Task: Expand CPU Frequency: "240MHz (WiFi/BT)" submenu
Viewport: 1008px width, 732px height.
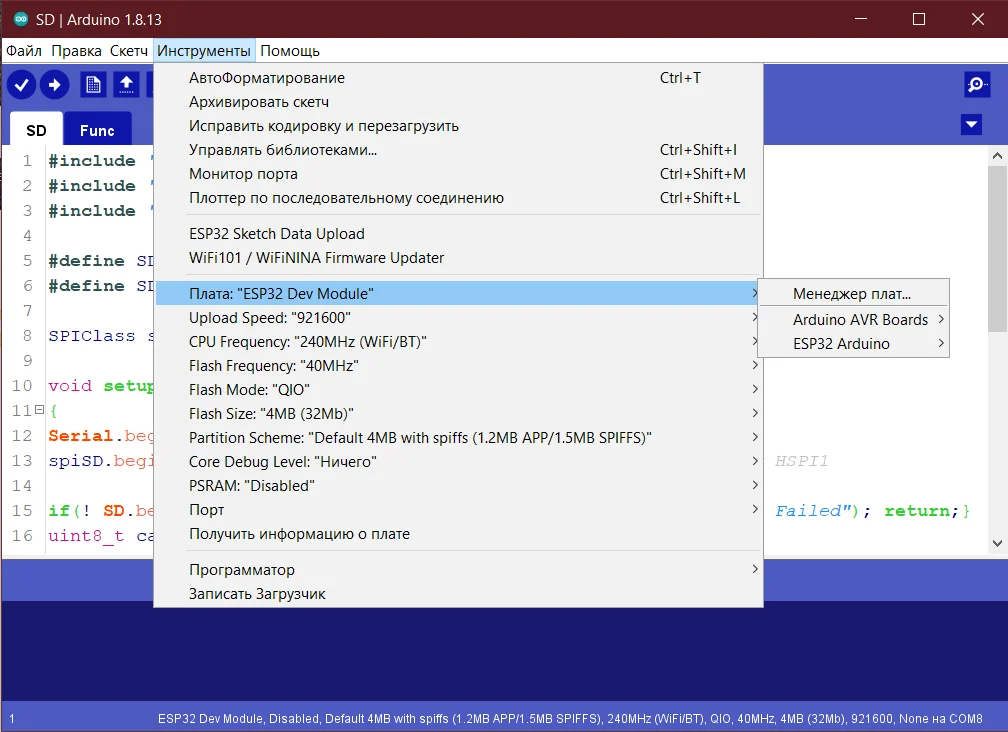Action: coord(459,342)
